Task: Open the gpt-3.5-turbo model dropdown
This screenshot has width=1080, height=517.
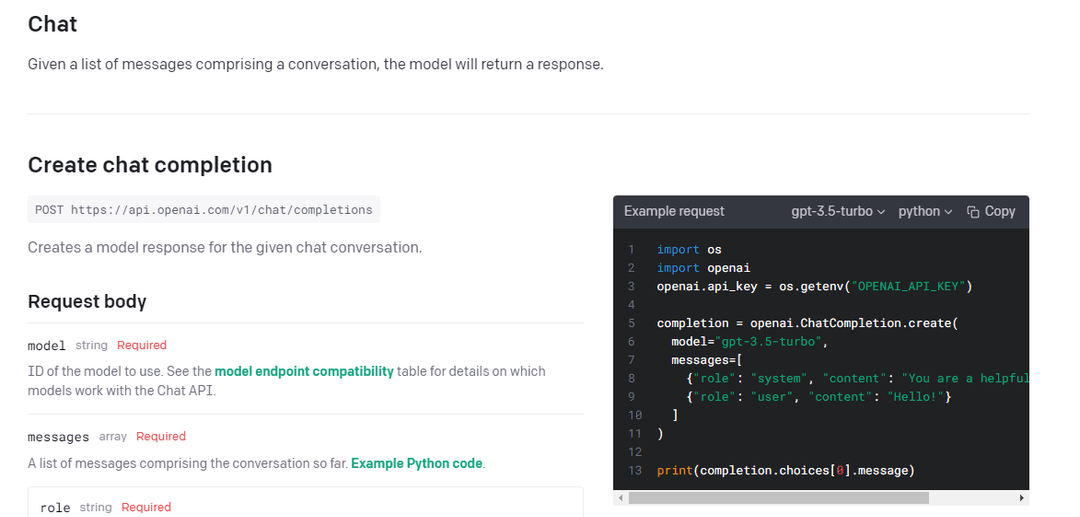Action: [x=838, y=211]
